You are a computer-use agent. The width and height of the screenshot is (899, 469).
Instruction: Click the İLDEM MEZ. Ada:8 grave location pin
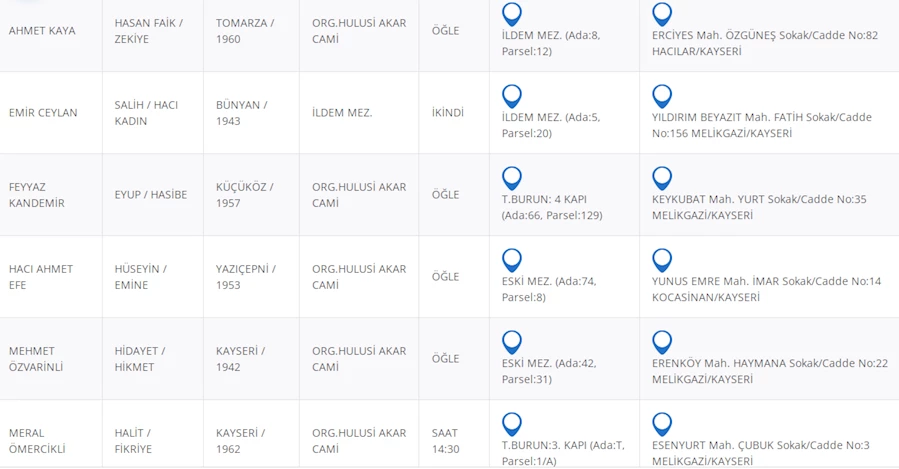pyautogui.click(x=512, y=15)
